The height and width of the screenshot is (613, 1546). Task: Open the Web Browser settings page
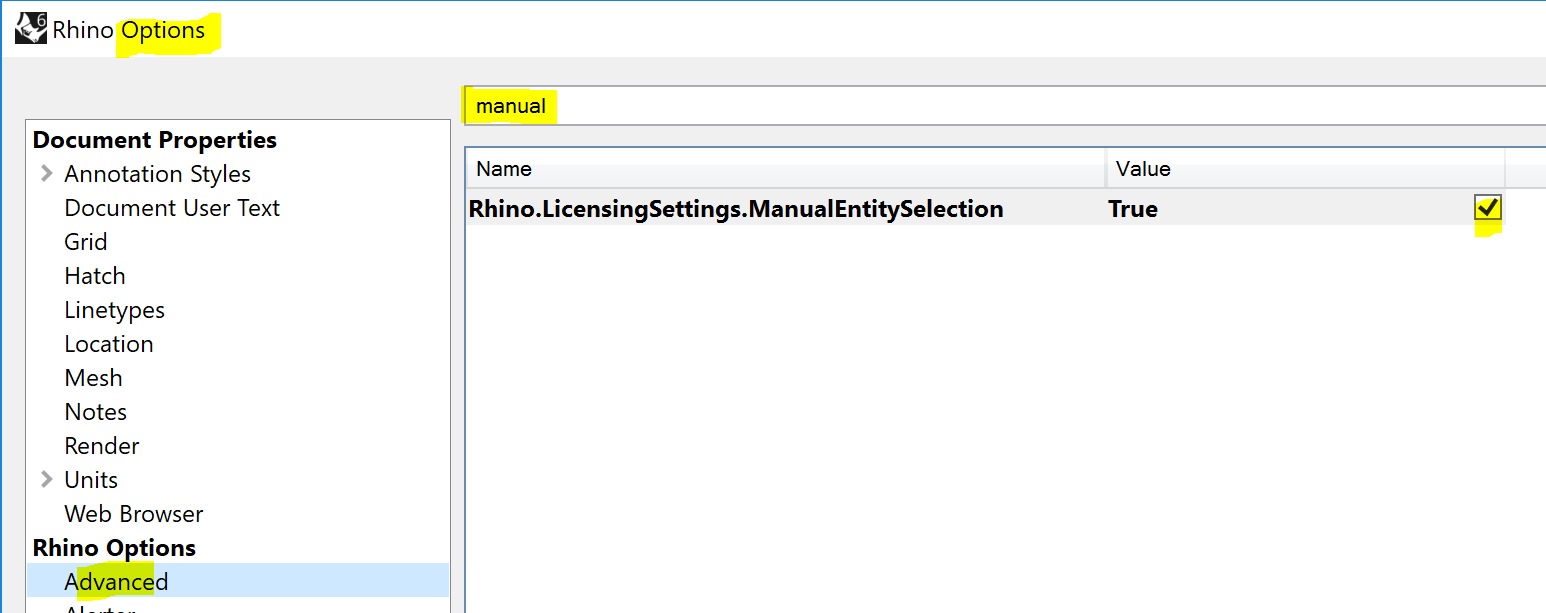pos(134,514)
